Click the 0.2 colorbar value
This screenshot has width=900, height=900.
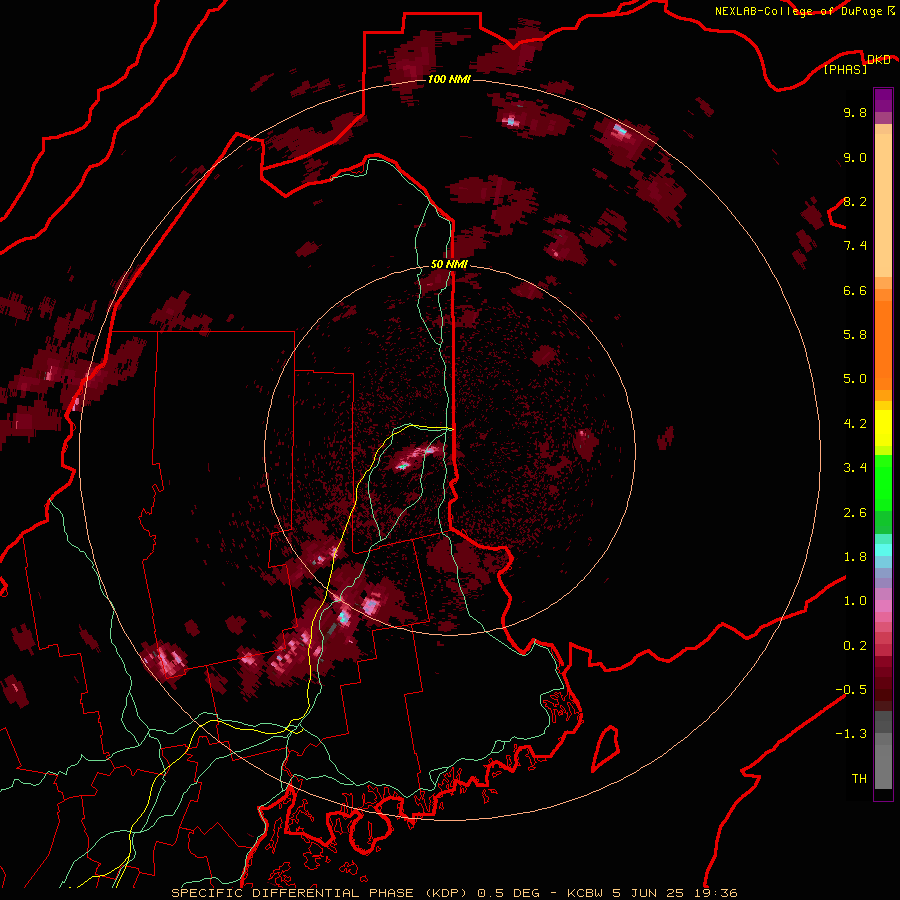(855, 645)
